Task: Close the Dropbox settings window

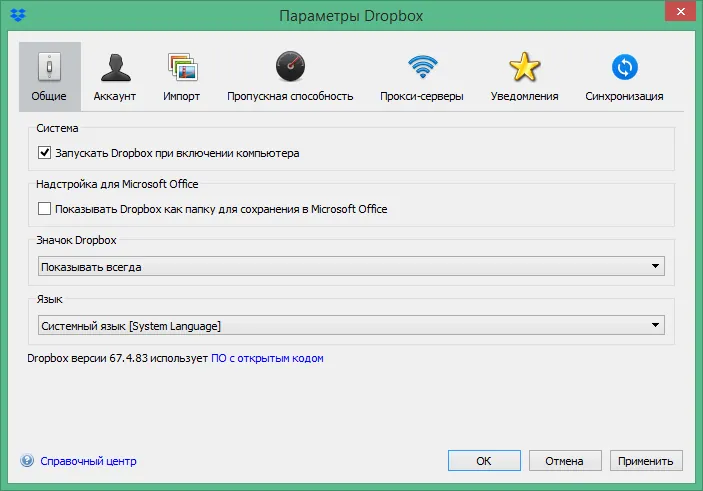Action: tap(680, 11)
